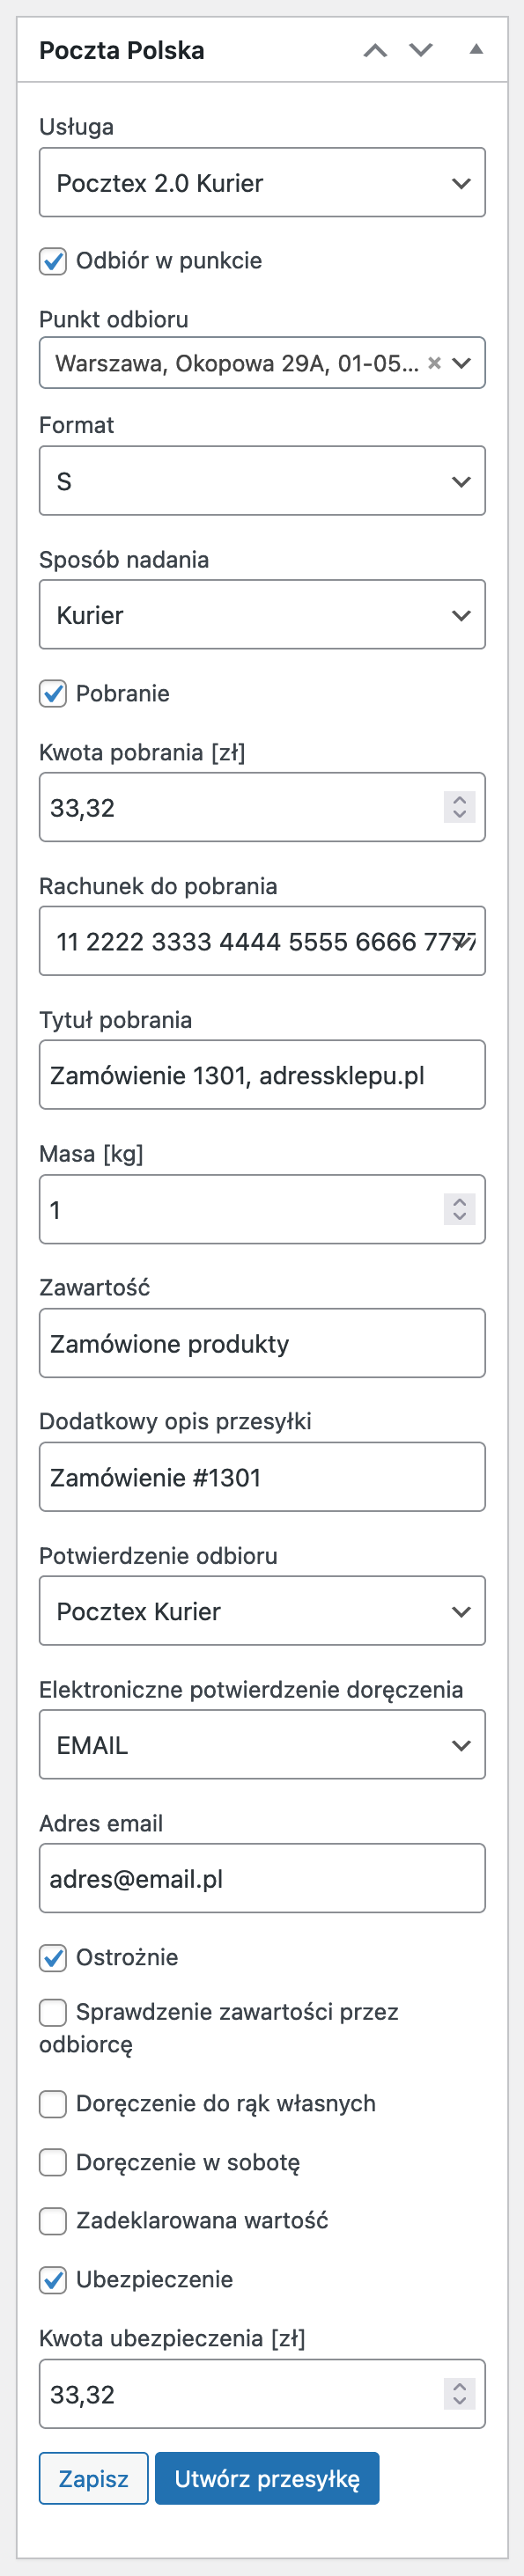Clear selected pickup point X icon
524x2576 pixels.
[434, 363]
